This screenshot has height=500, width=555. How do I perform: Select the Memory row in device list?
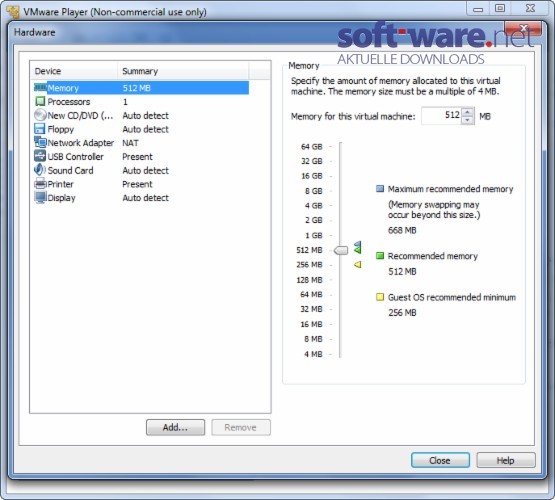click(x=141, y=88)
